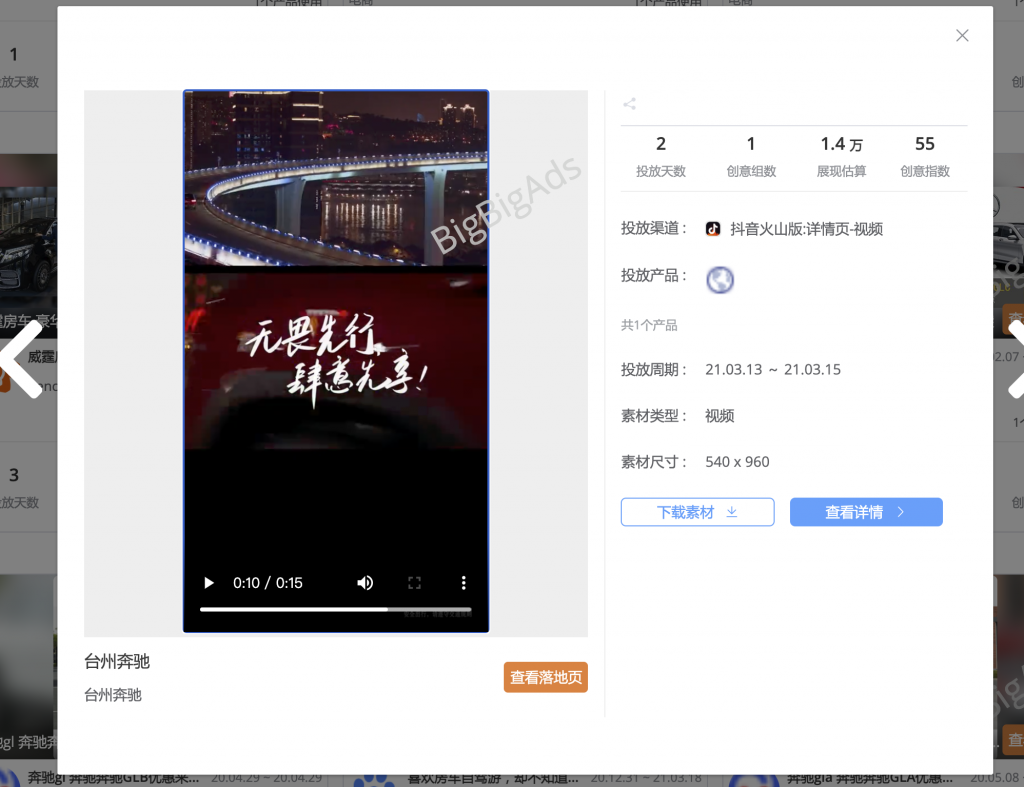Click the 投放天数 stat value 2
This screenshot has width=1024, height=787.
tap(661, 144)
